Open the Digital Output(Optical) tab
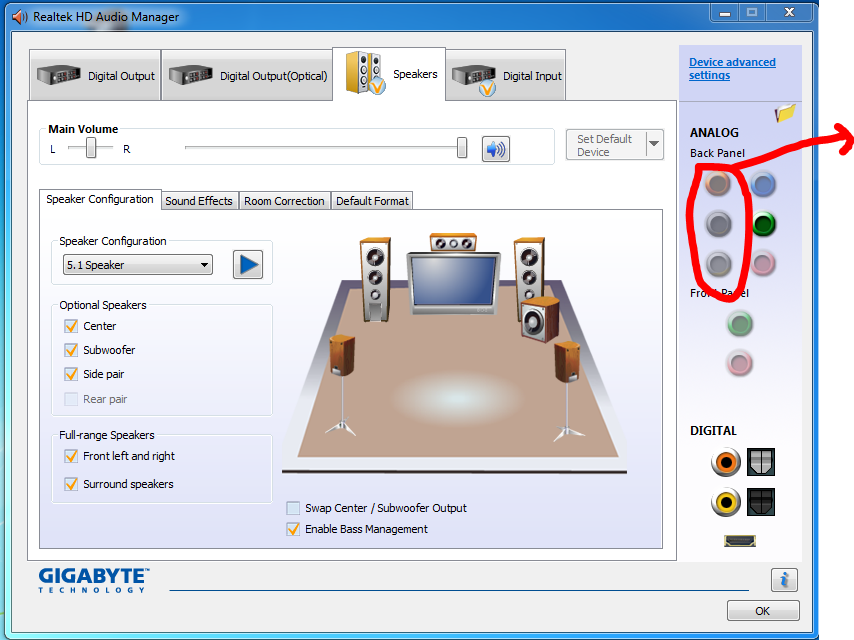Image resolution: width=854 pixels, height=640 pixels. (x=248, y=75)
